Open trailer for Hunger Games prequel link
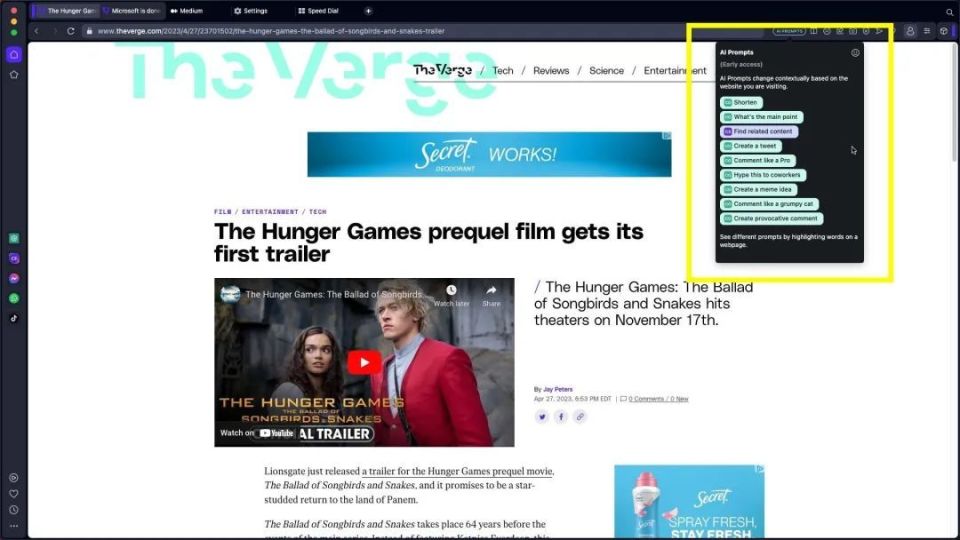 (458, 471)
